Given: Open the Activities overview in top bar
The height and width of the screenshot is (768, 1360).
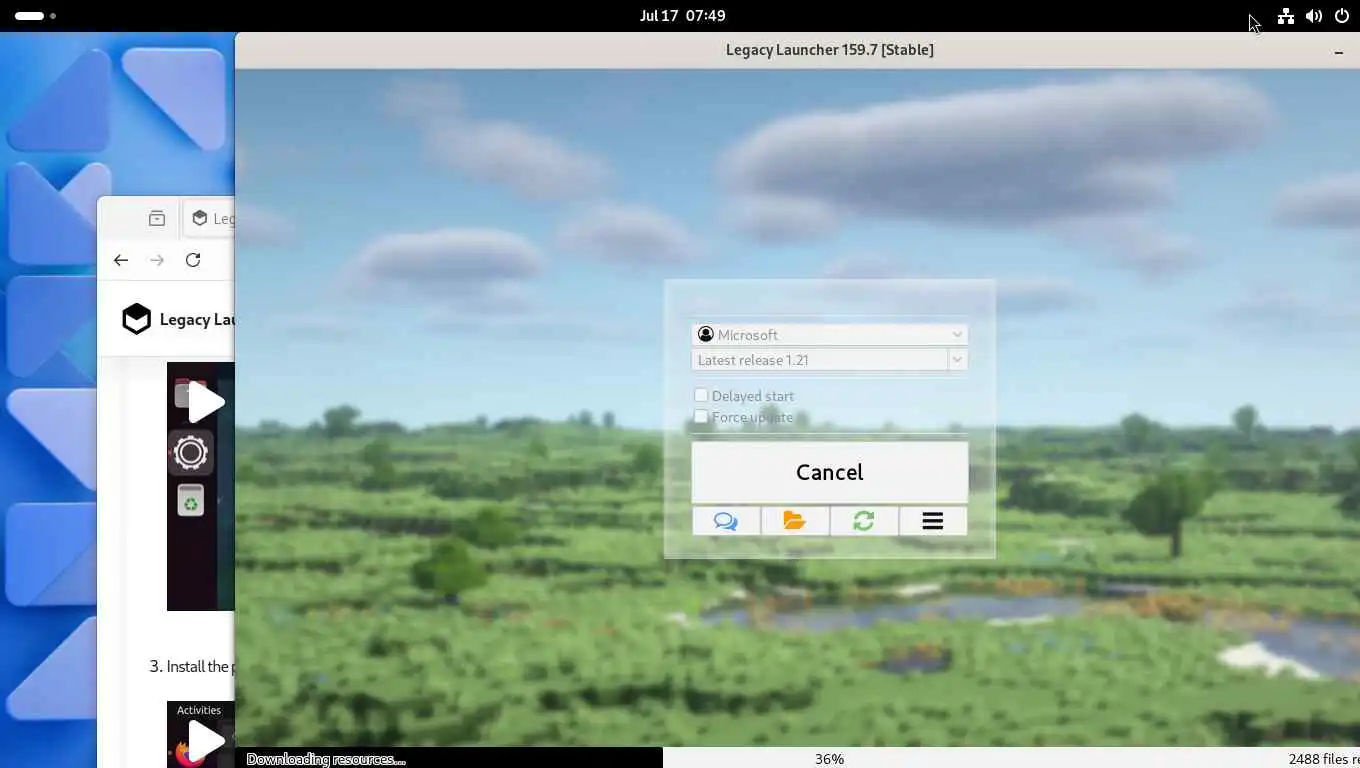Looking at the screenshot, I should coord(35,16).
